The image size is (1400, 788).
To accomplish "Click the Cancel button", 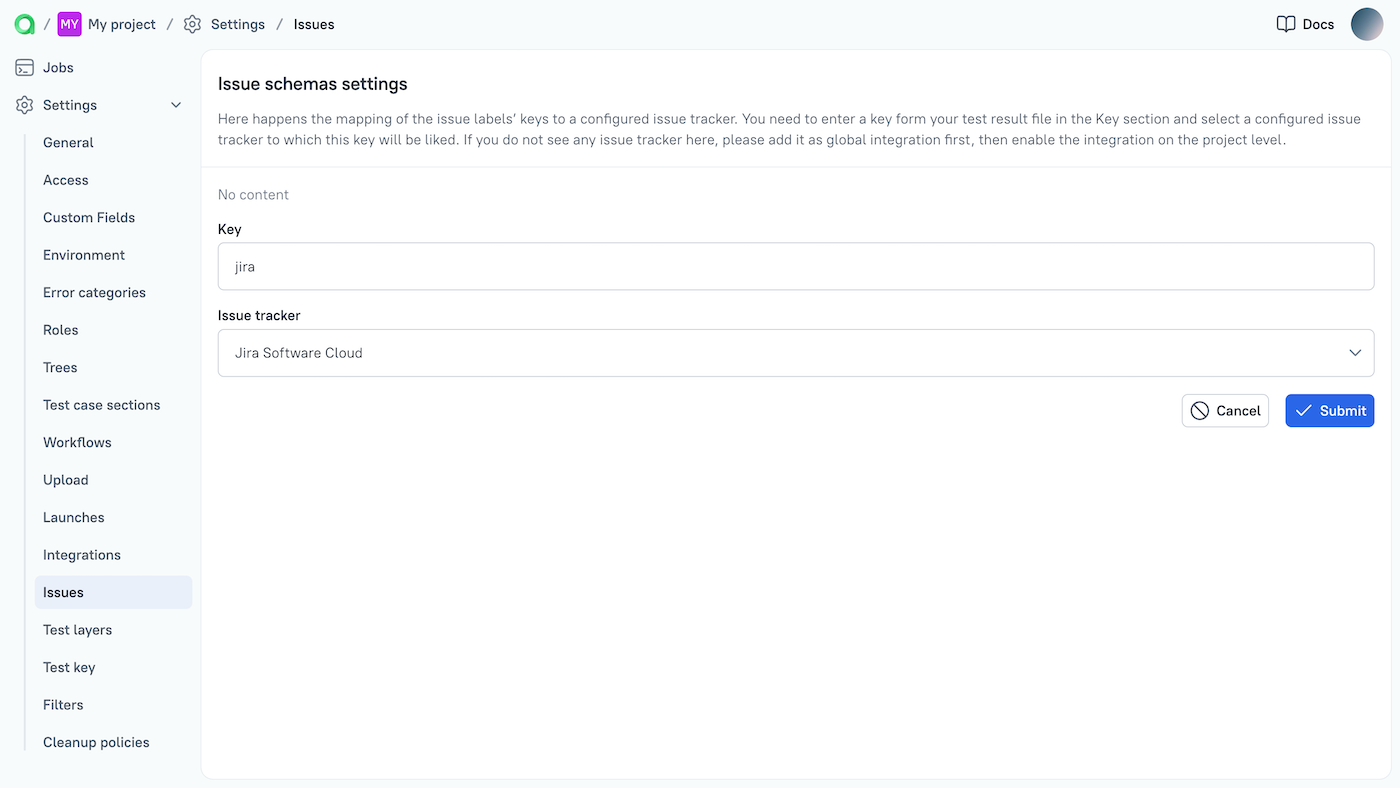I will click(x=1225, y=411).
